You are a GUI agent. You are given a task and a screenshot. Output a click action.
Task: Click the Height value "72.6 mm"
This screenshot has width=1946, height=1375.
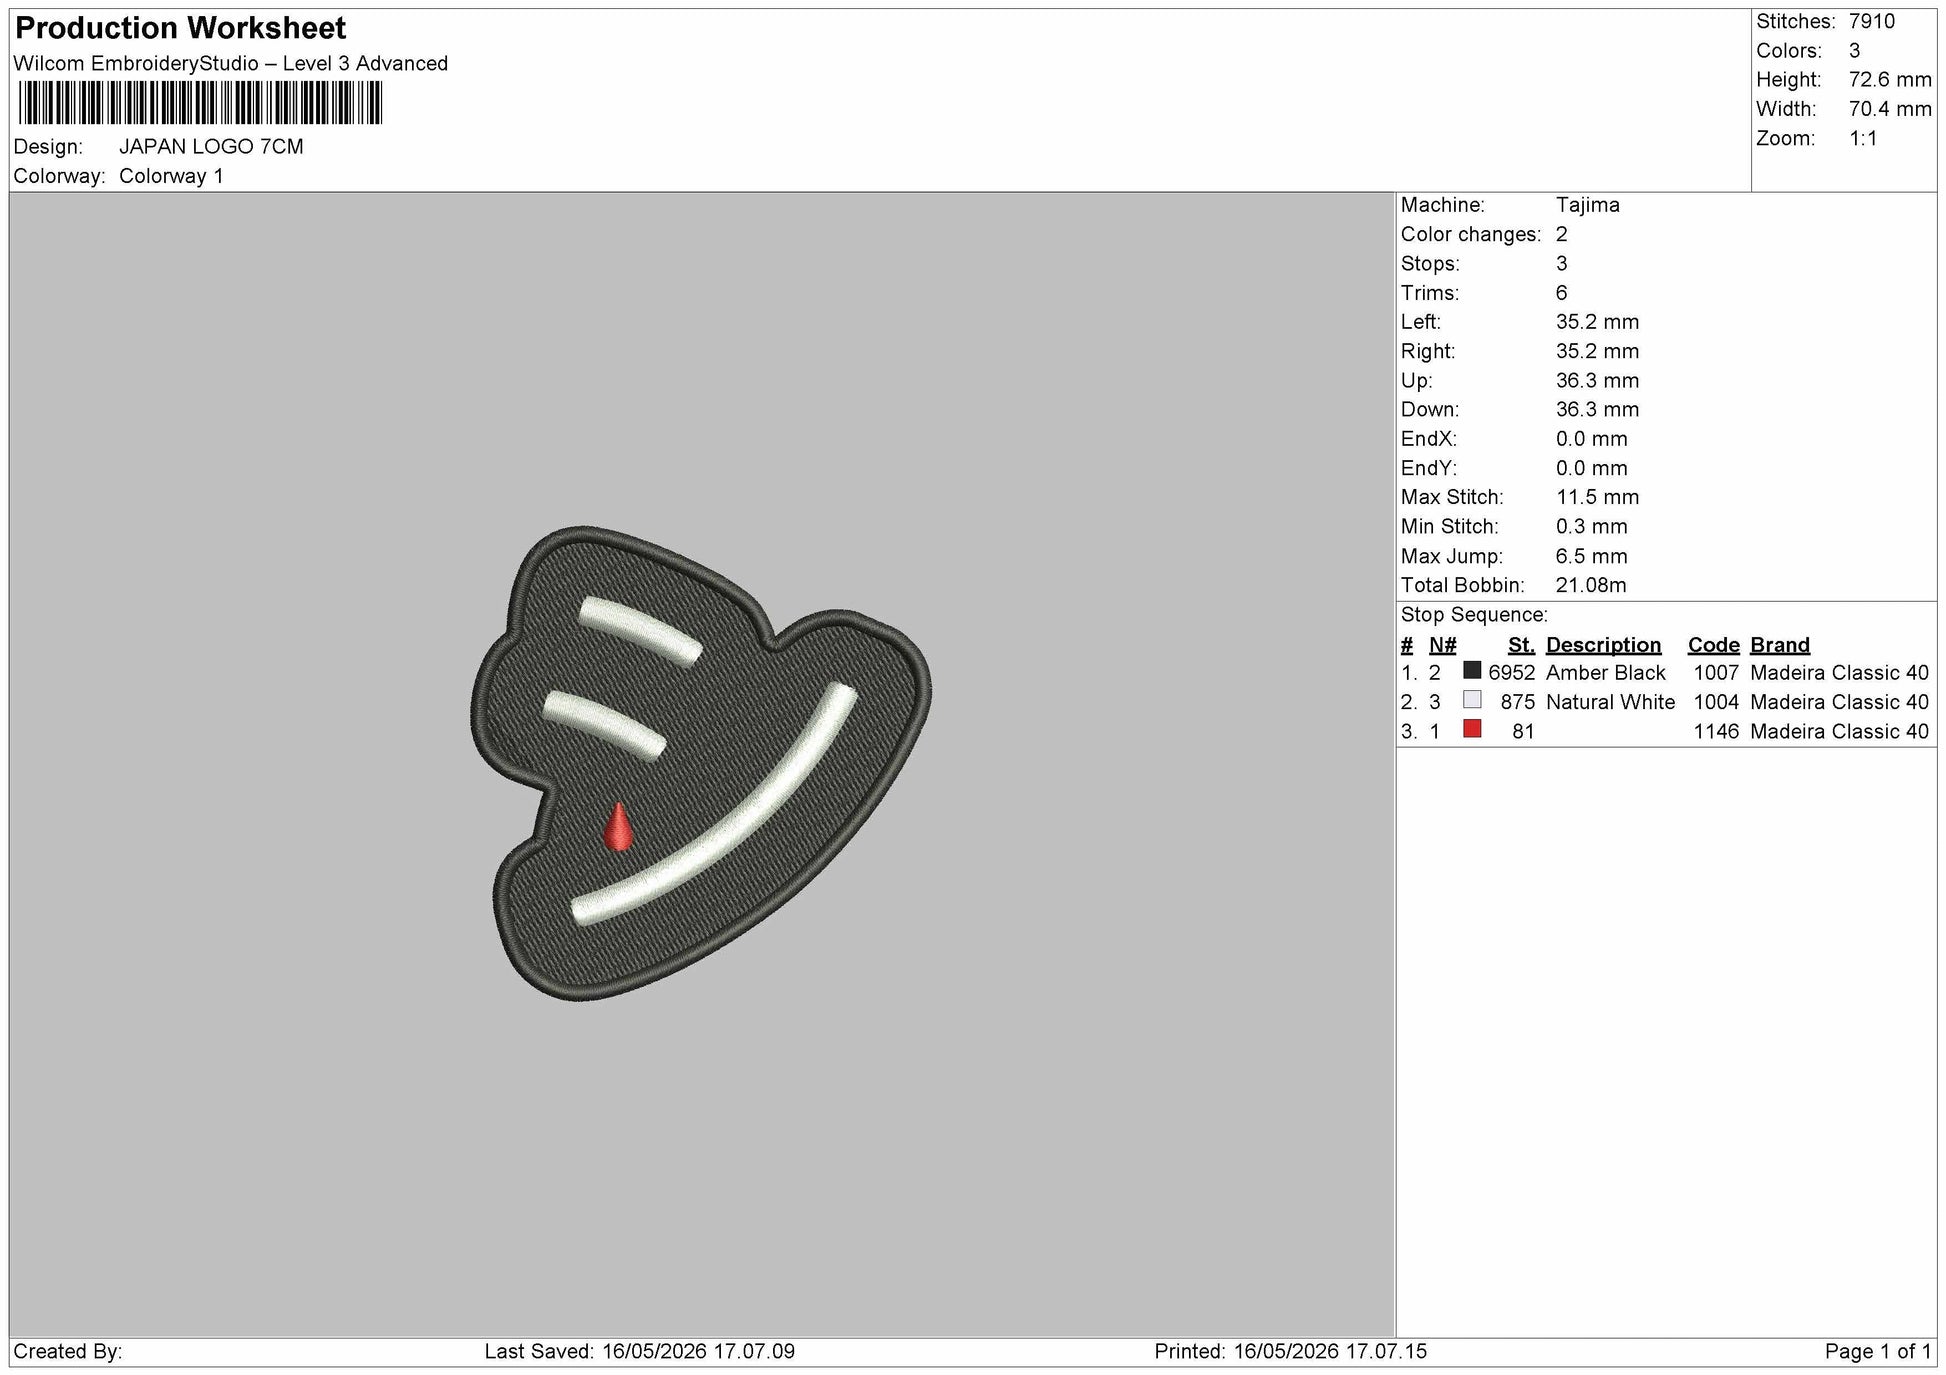tap(1890, 80)
